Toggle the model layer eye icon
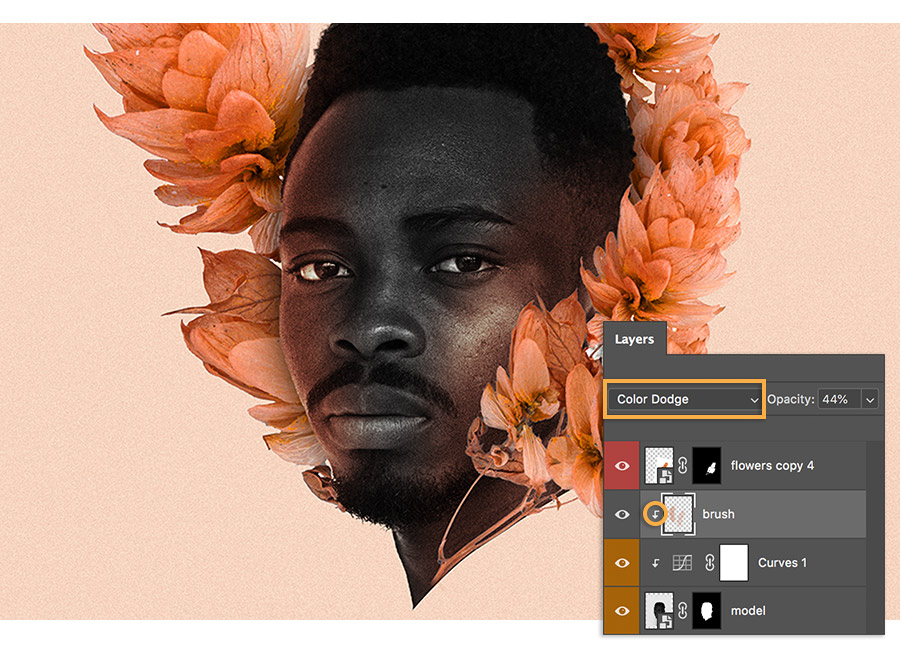 [622, 611]
